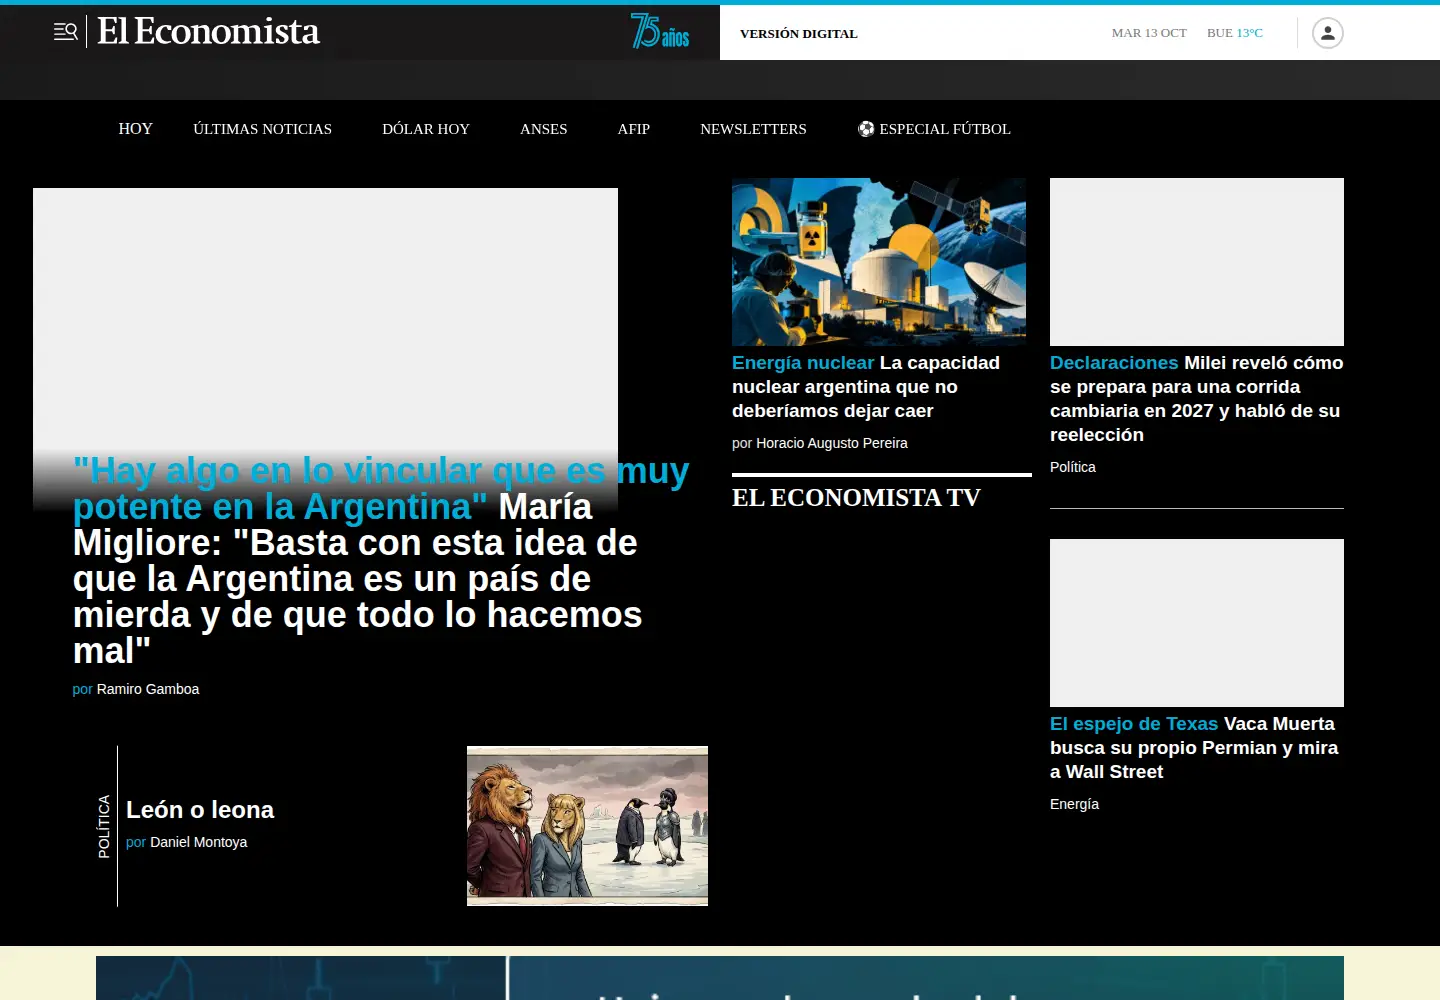Read the Energía nuclear headline
The width and height of the screenshot is (1440, 1000).
866,387
